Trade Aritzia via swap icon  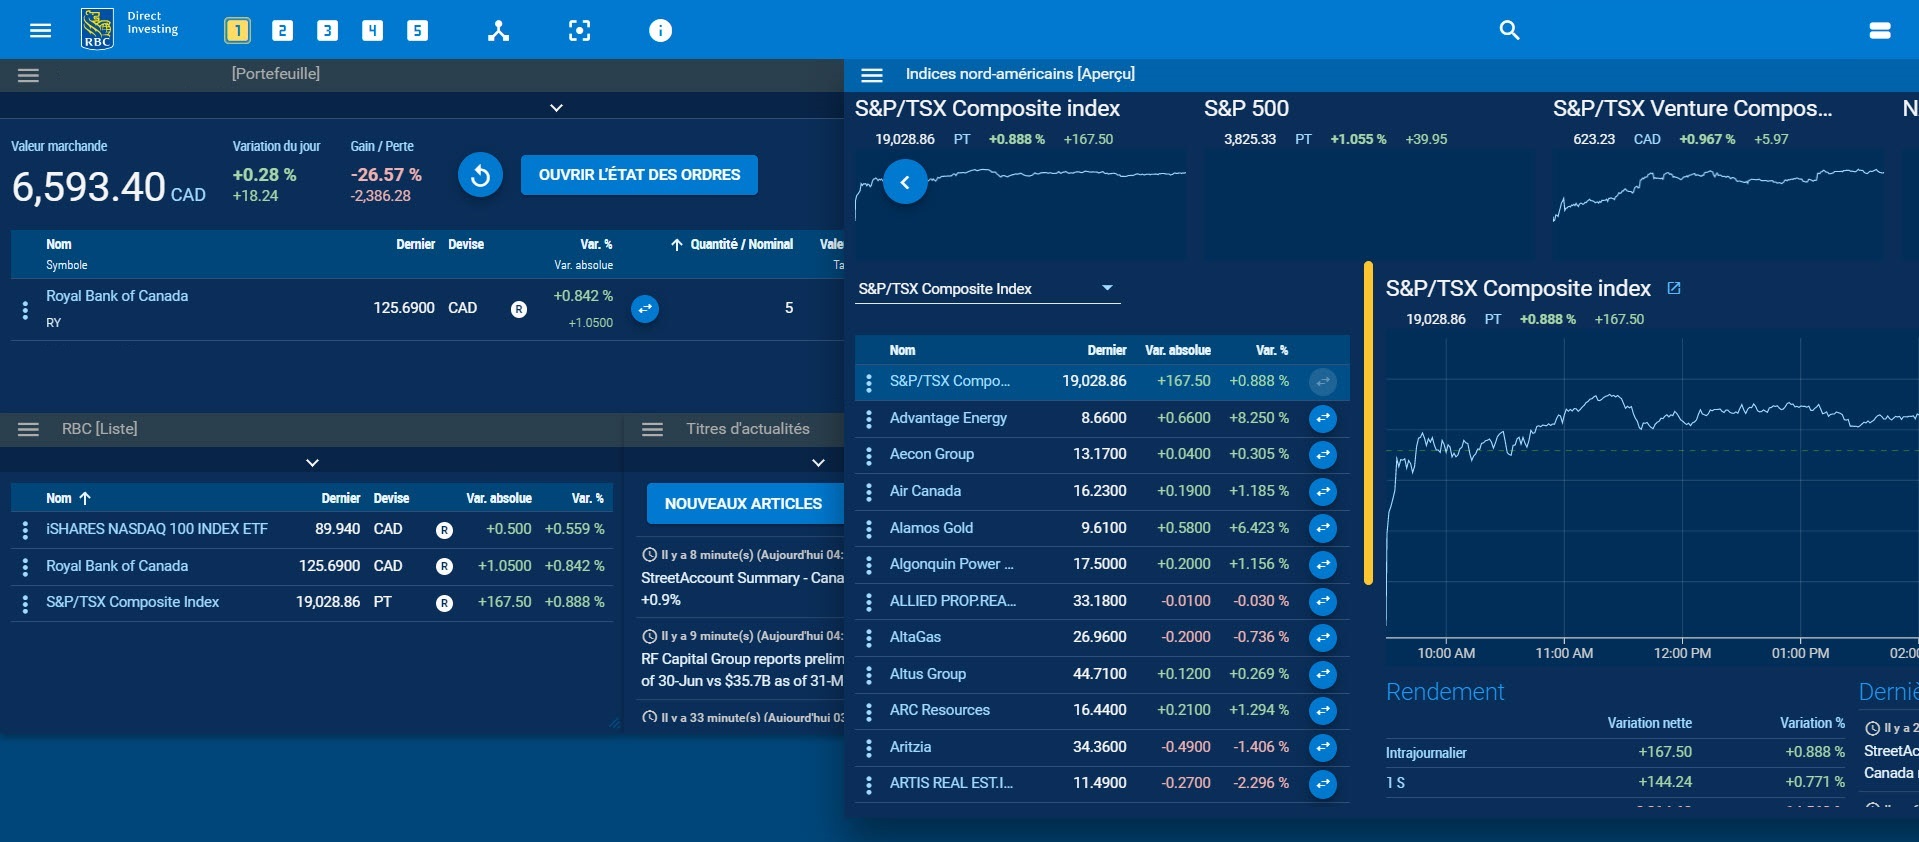pos(1323,747)
